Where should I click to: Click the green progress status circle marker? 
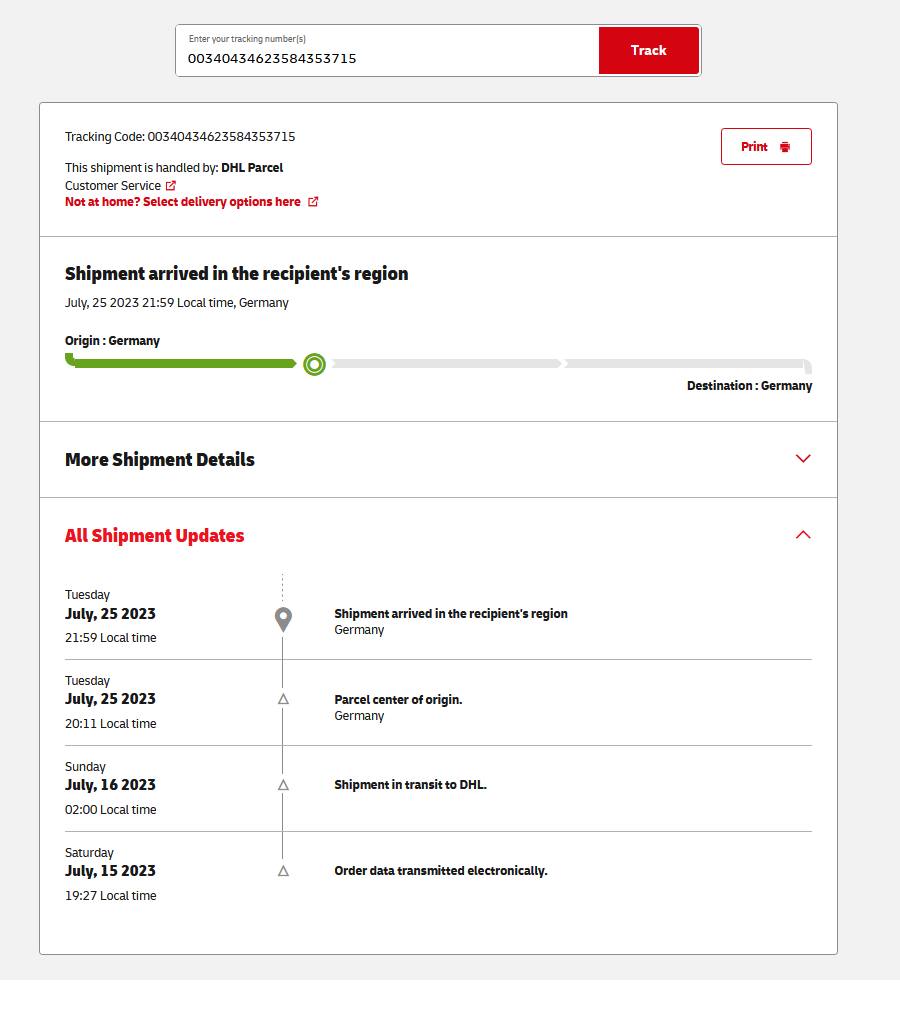click(314, 364)
